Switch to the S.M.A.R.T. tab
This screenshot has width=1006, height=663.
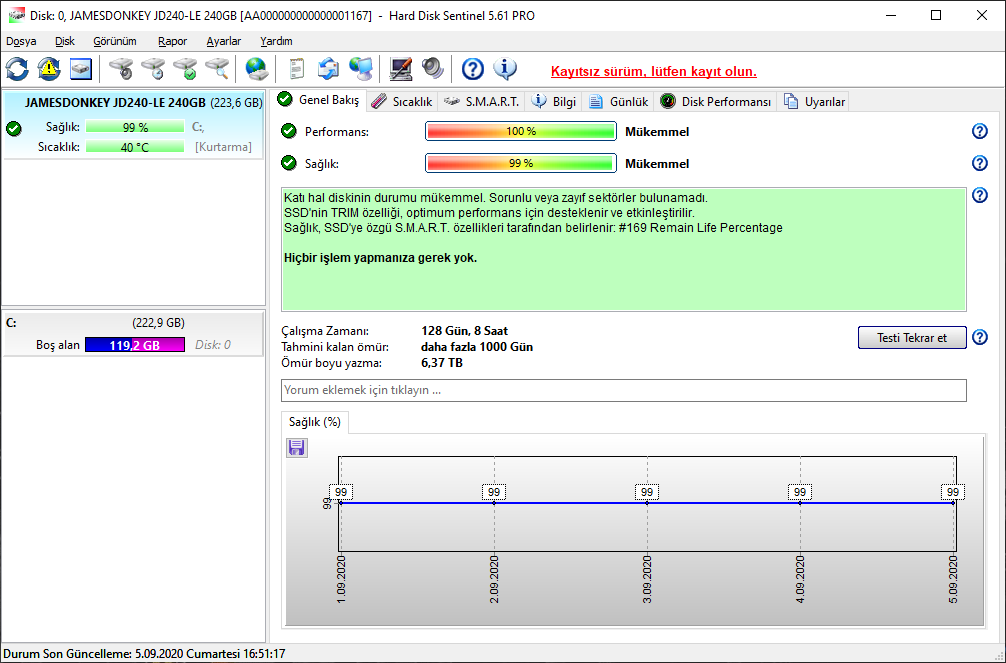click(481, 101)
